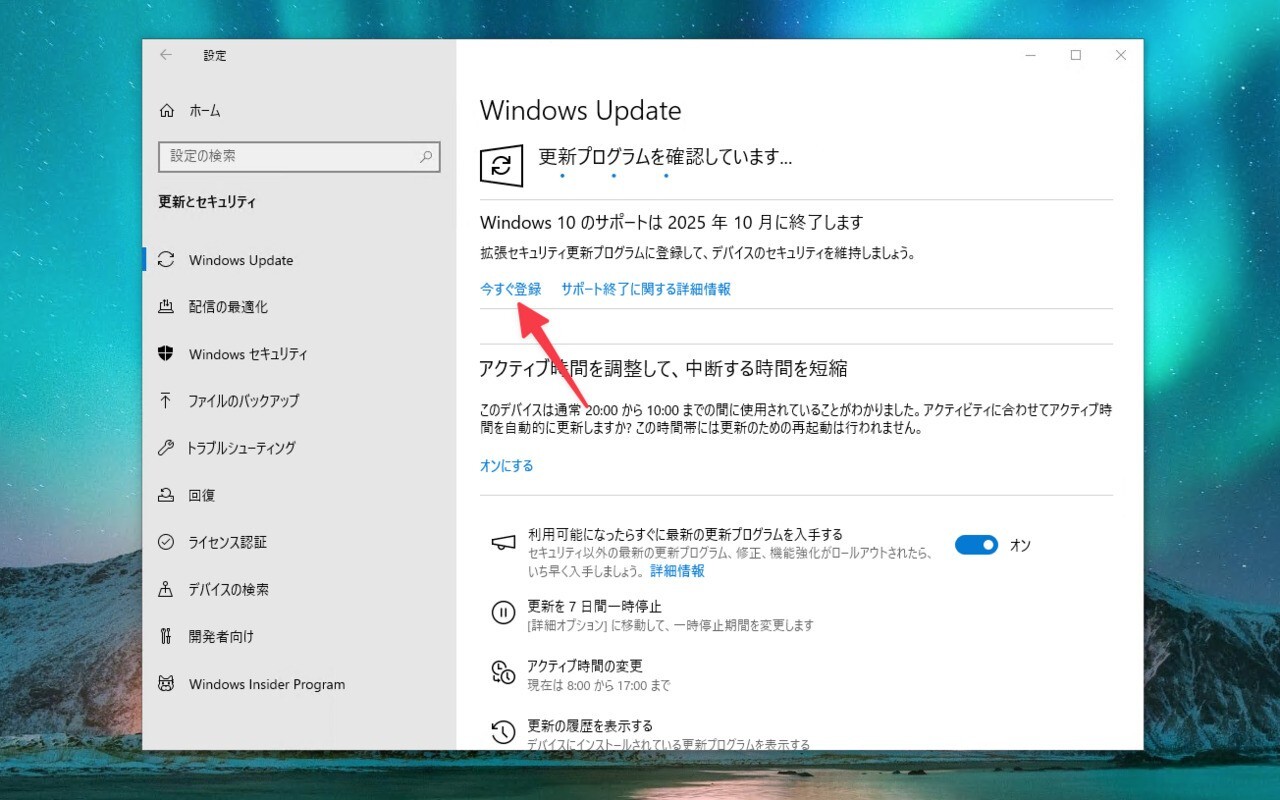Open the ホーム home page
The height and width of the screenshot is (800, 1280).
pos(205,111)
